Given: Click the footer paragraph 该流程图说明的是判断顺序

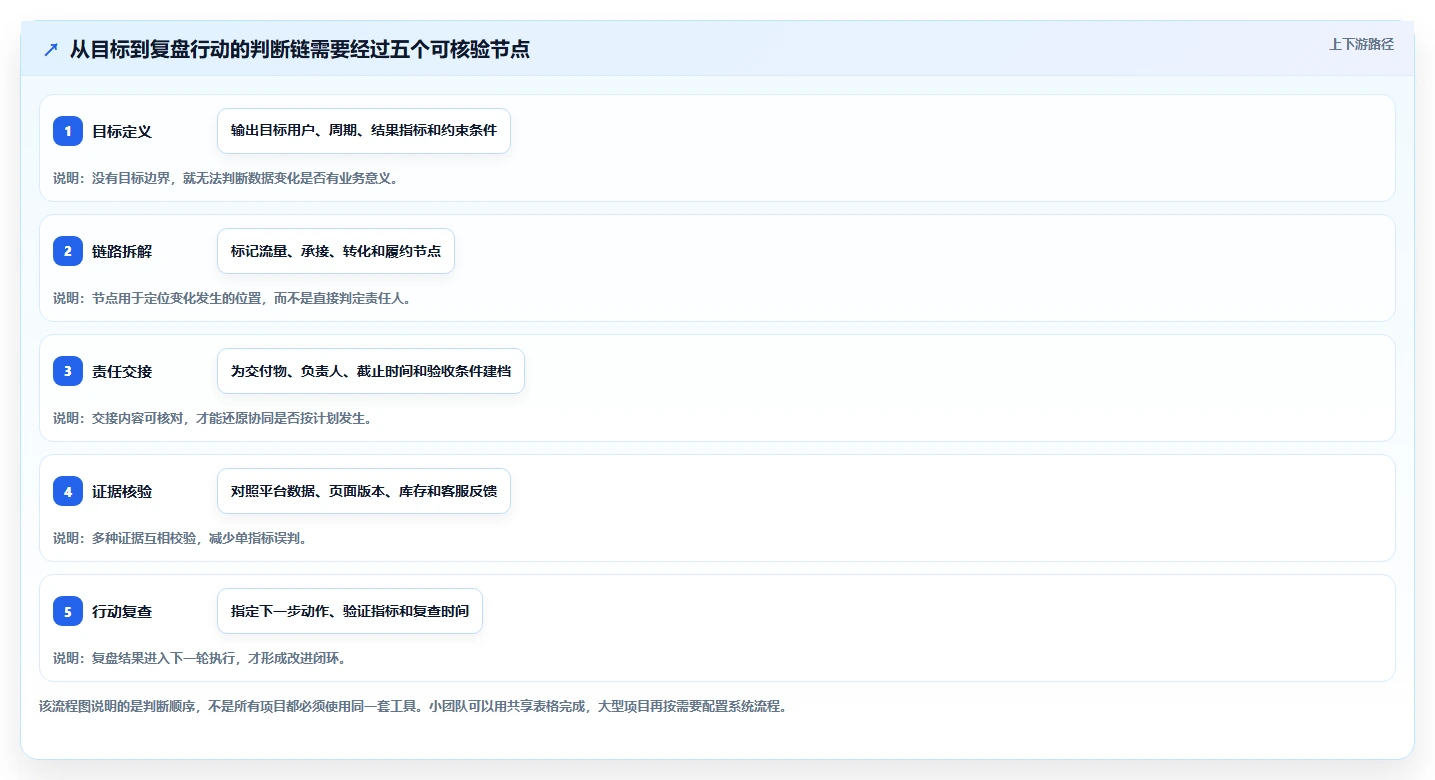Looking at the screenshot, I should point(413,706).
